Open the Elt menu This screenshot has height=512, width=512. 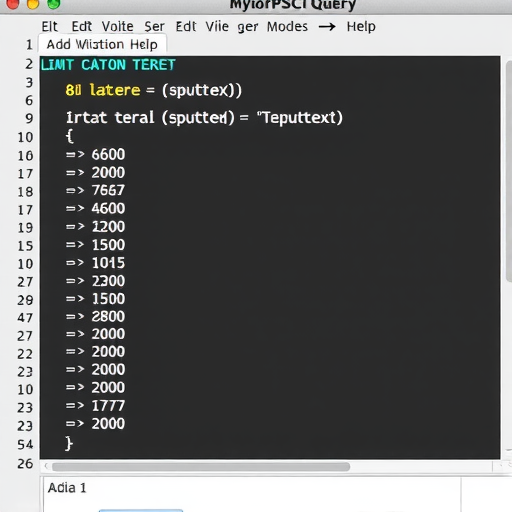[49, 26]
